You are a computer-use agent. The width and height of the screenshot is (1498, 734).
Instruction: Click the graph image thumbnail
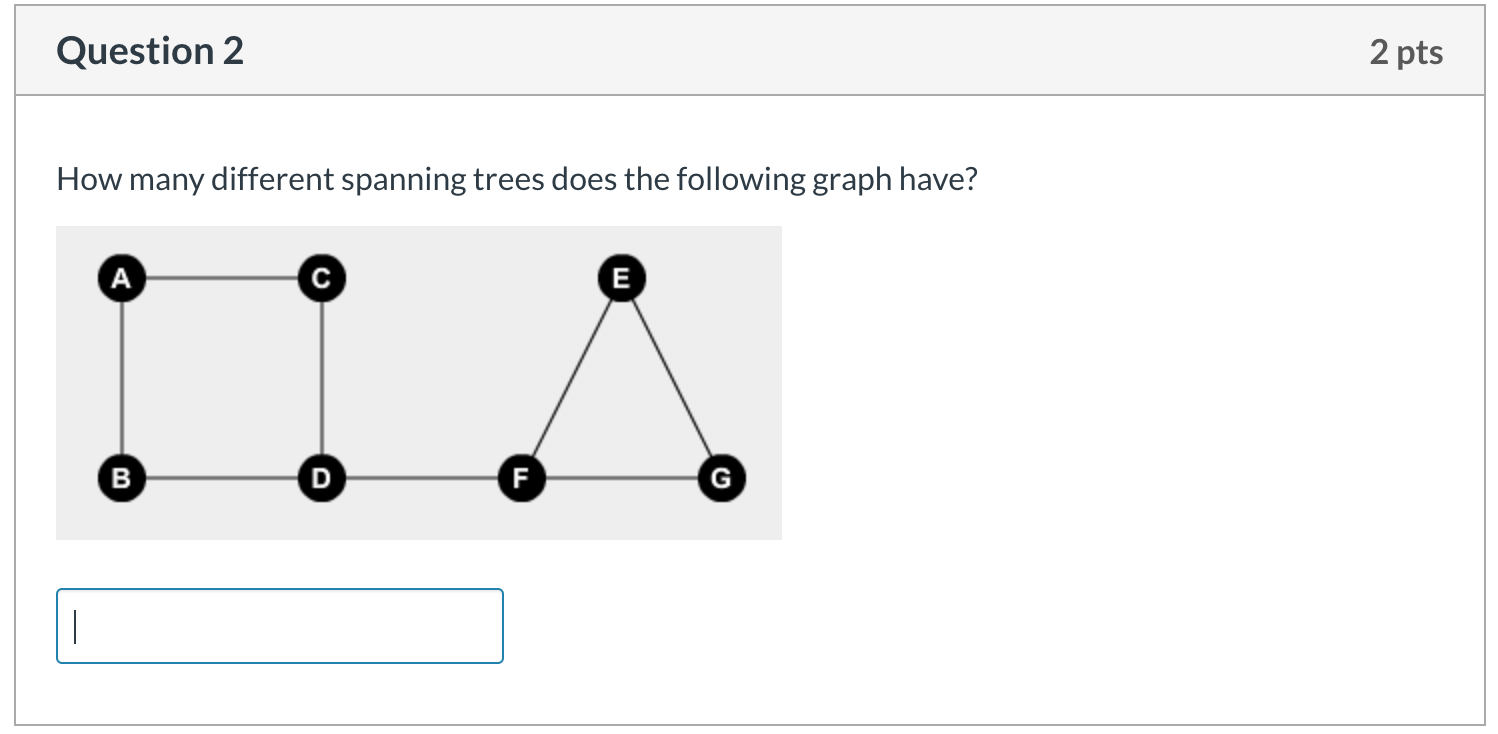pyautogui.click(x=419, y=383)
